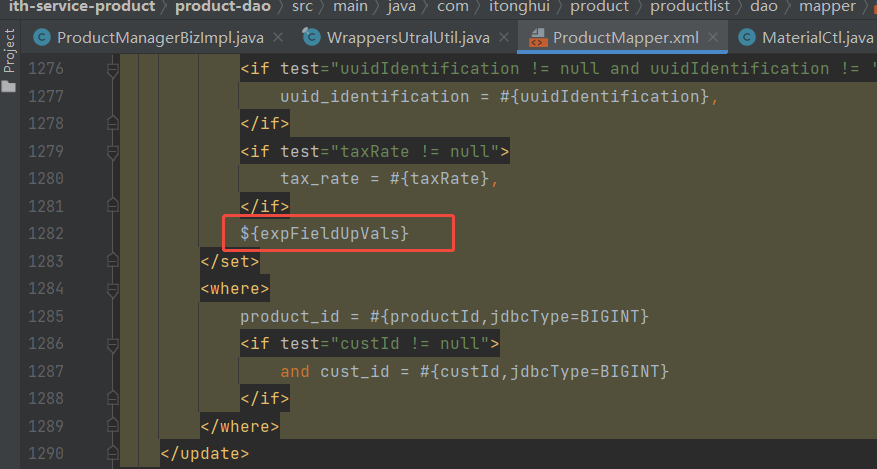Click the </set> closing tag
The width and height of the screenshot is (877, 469).
pos(230,262)
